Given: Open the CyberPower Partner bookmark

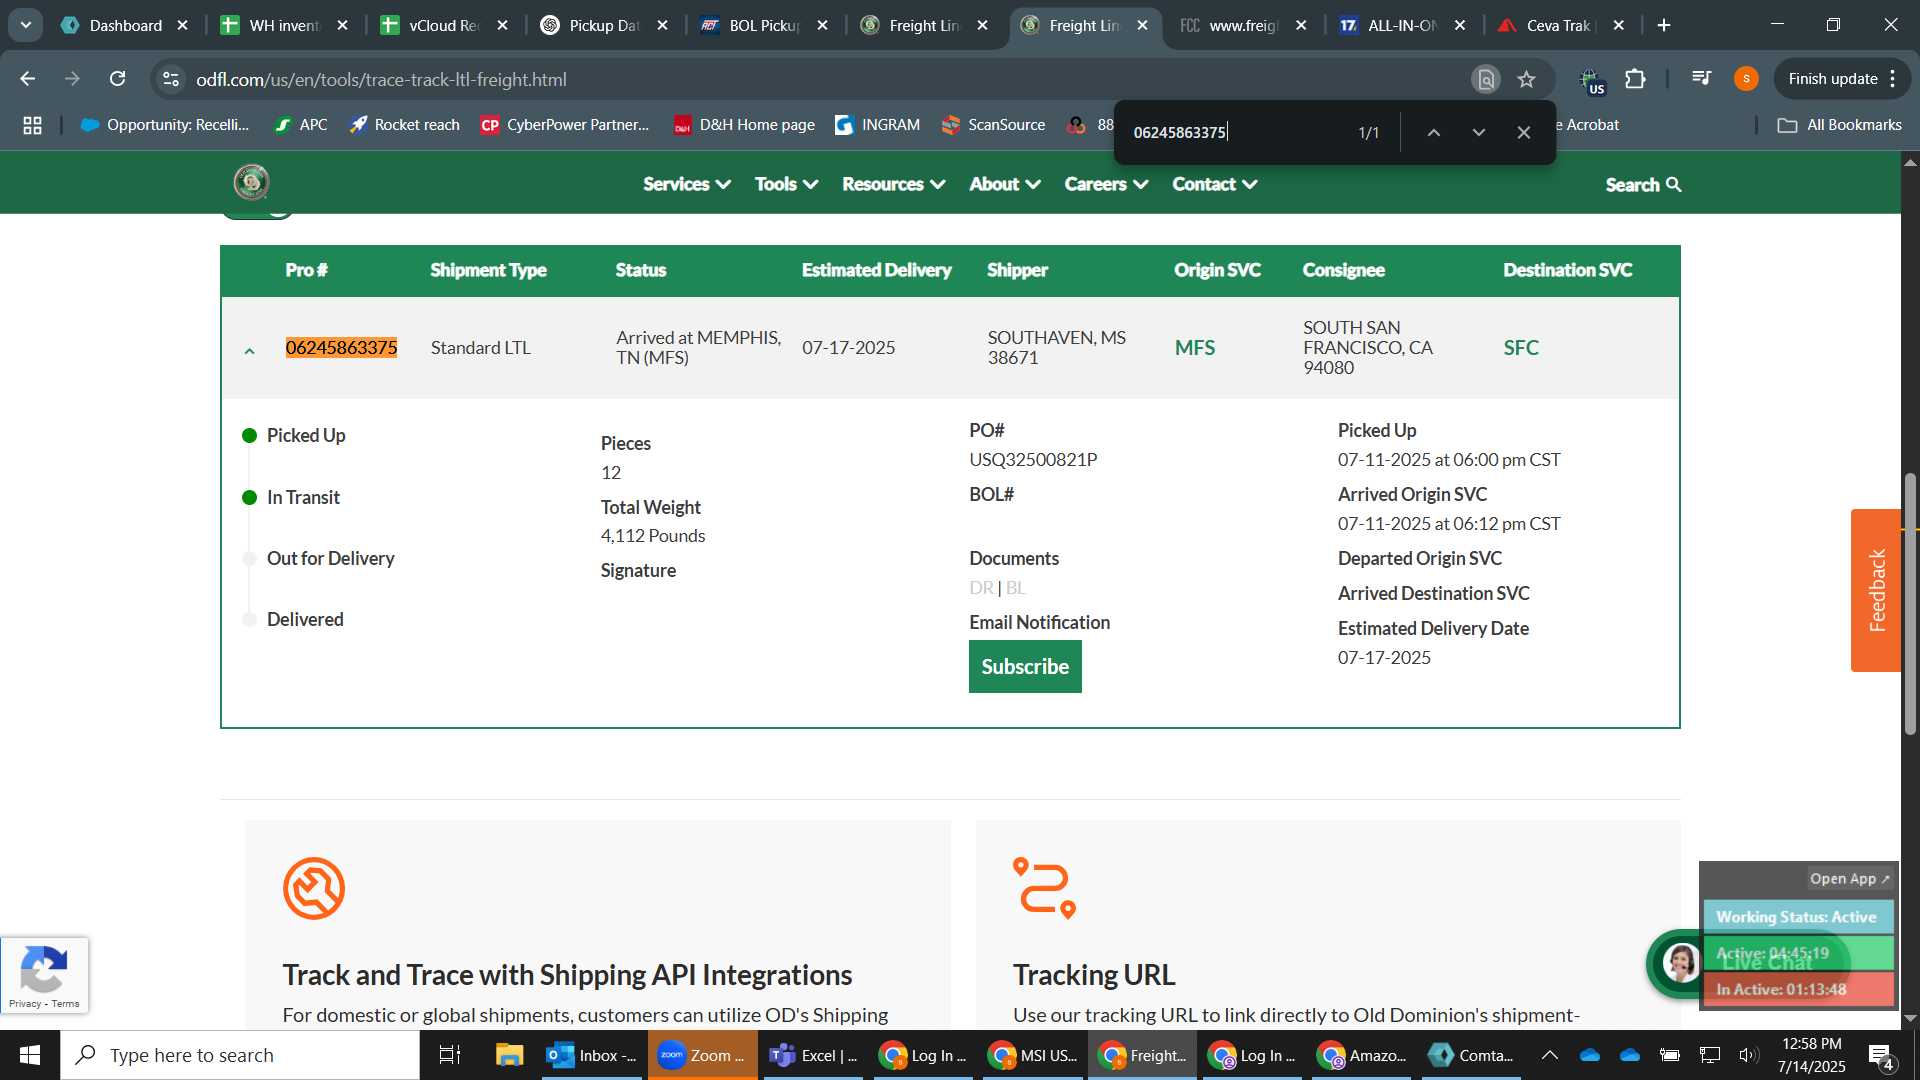Looking at the screenshot, I should click(565, 125).
